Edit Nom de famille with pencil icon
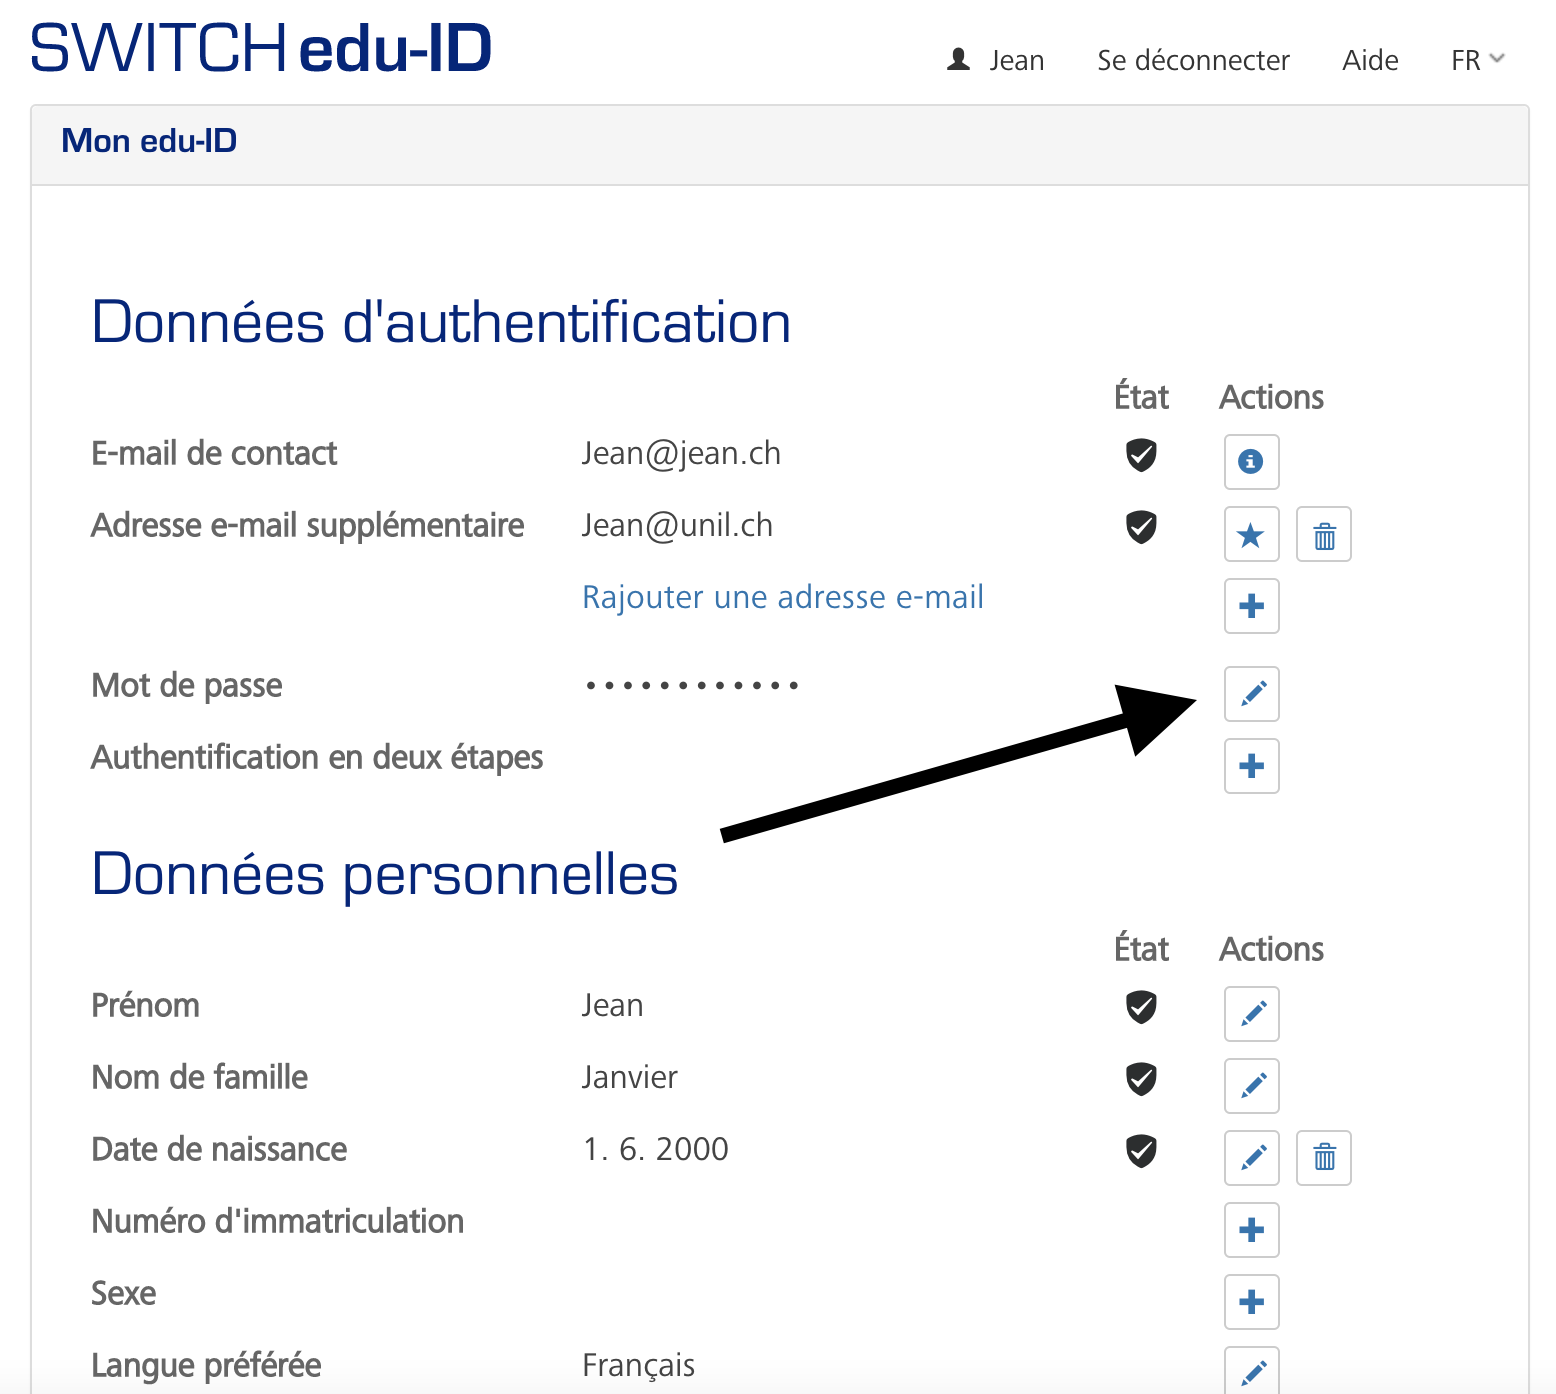 click(x=1251, y=1085)
